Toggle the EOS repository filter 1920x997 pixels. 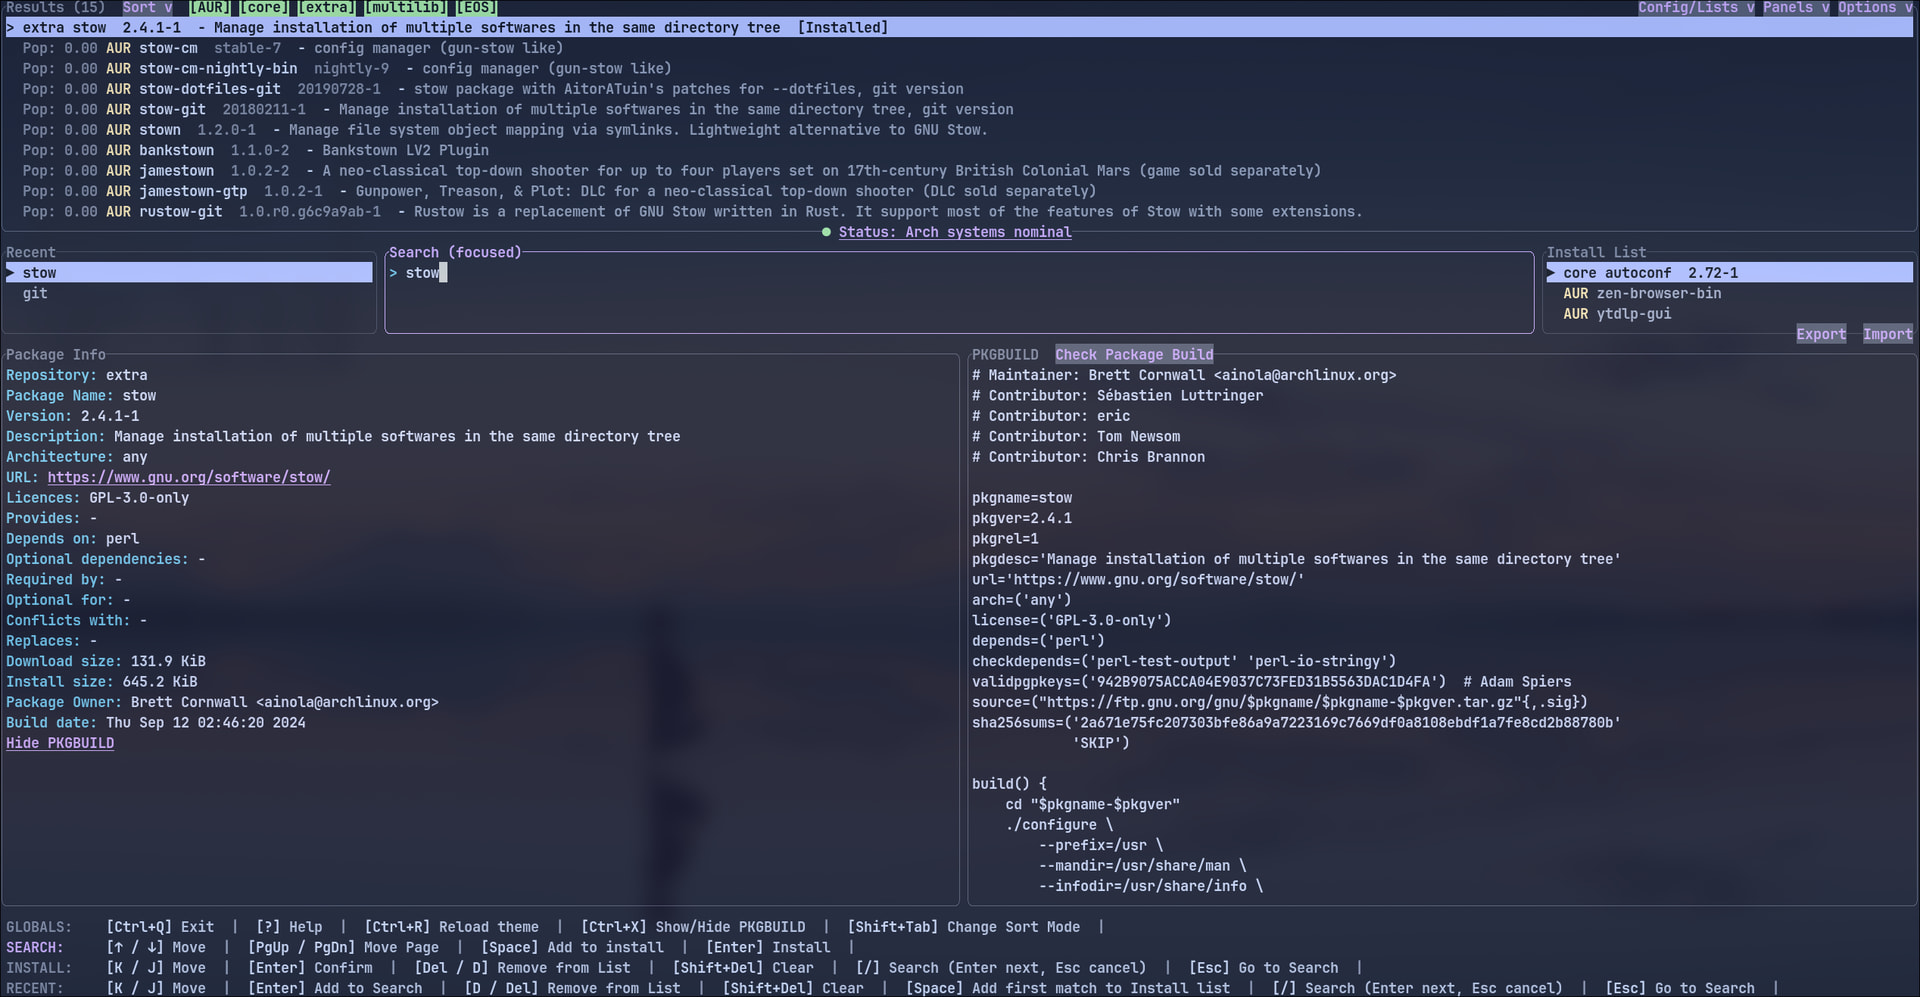pyautogui.click(x=476, y=8)
